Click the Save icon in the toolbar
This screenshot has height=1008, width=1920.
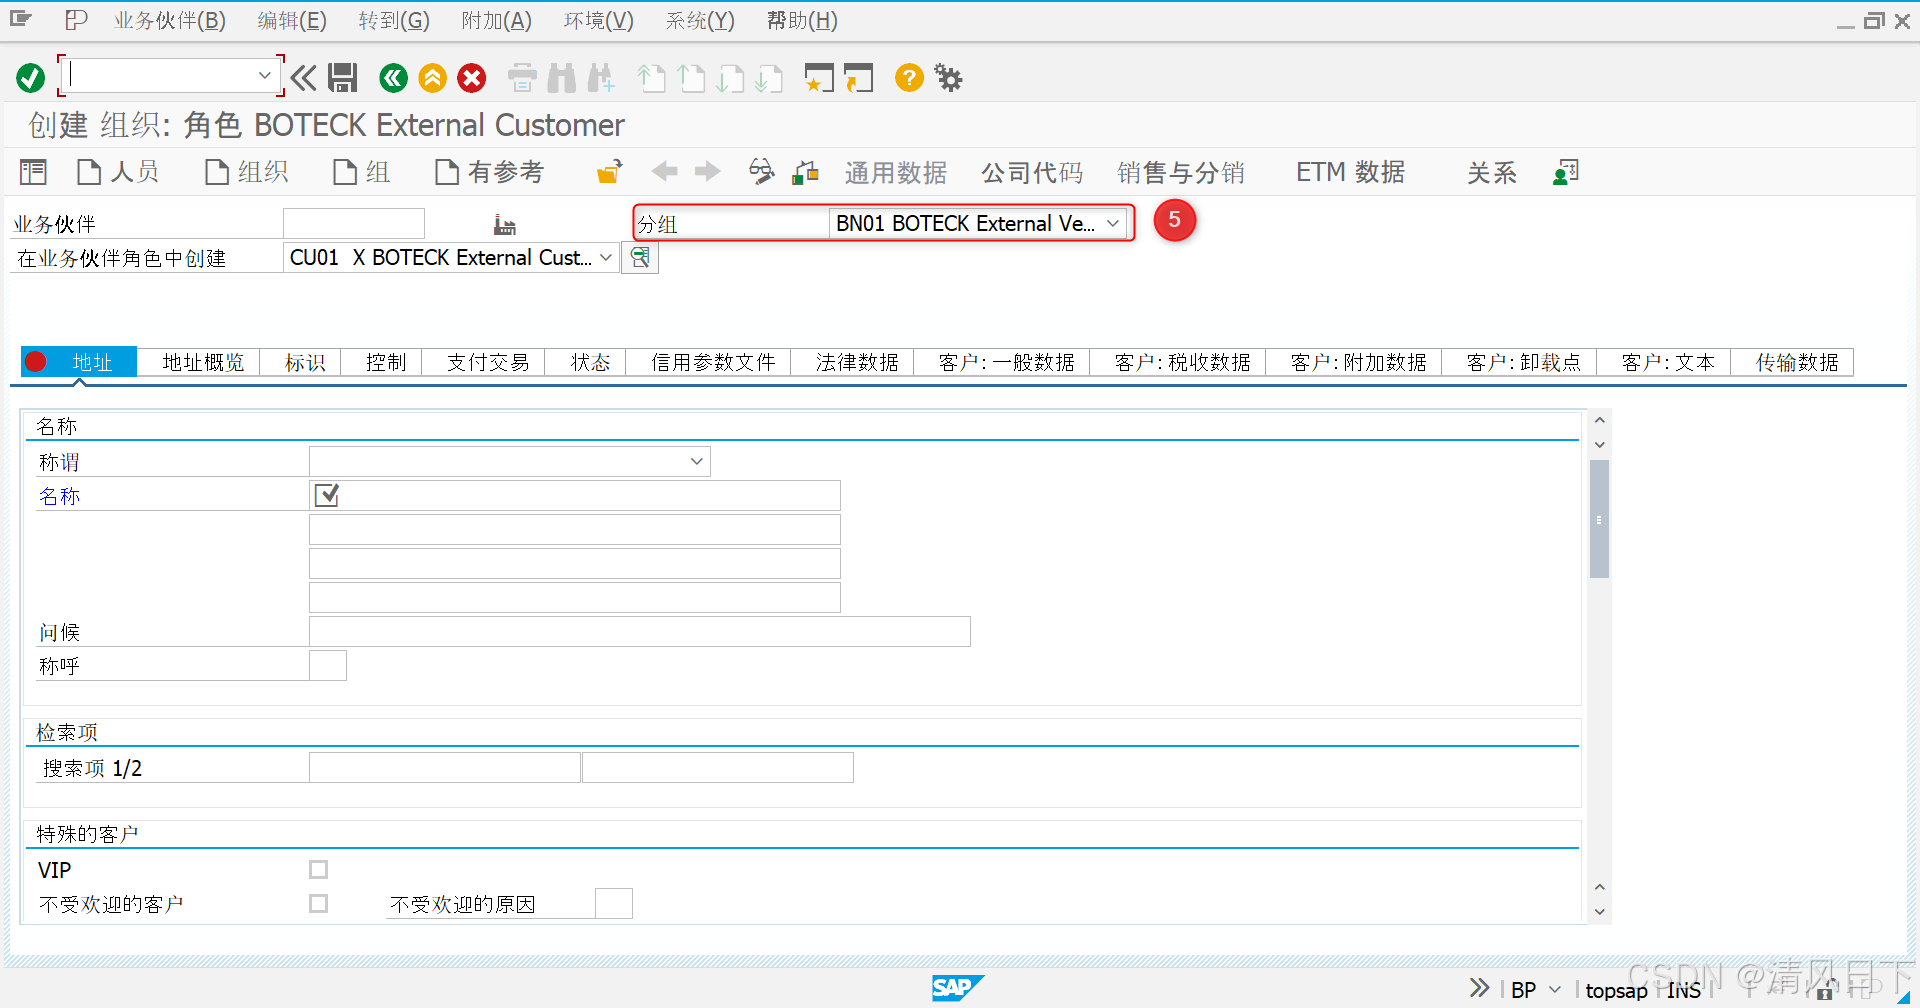pyautogui.click(x=343, y=78)
